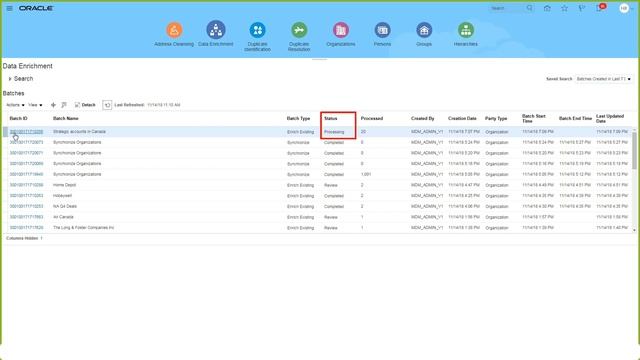640x360 pixels.
Task: Click the Processed value '1,001' cell
Action: point(366,174)
